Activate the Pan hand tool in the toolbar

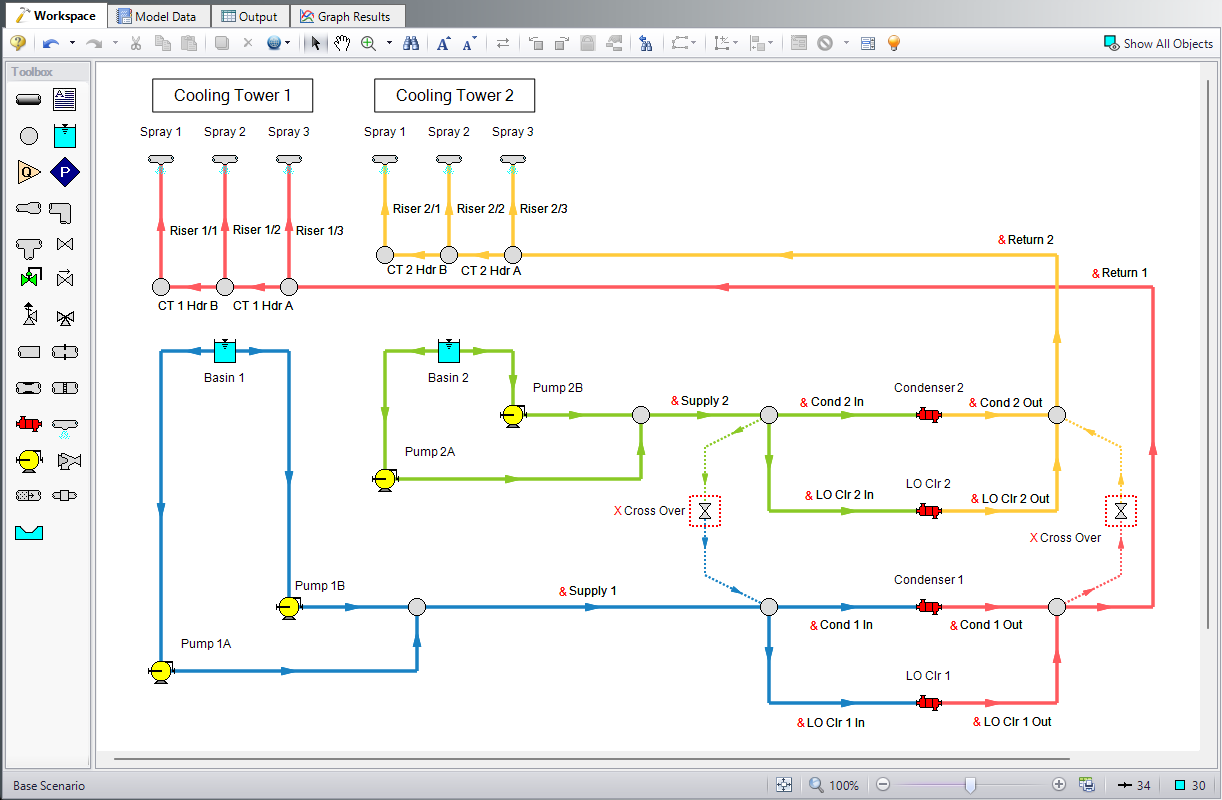(341, 43)
